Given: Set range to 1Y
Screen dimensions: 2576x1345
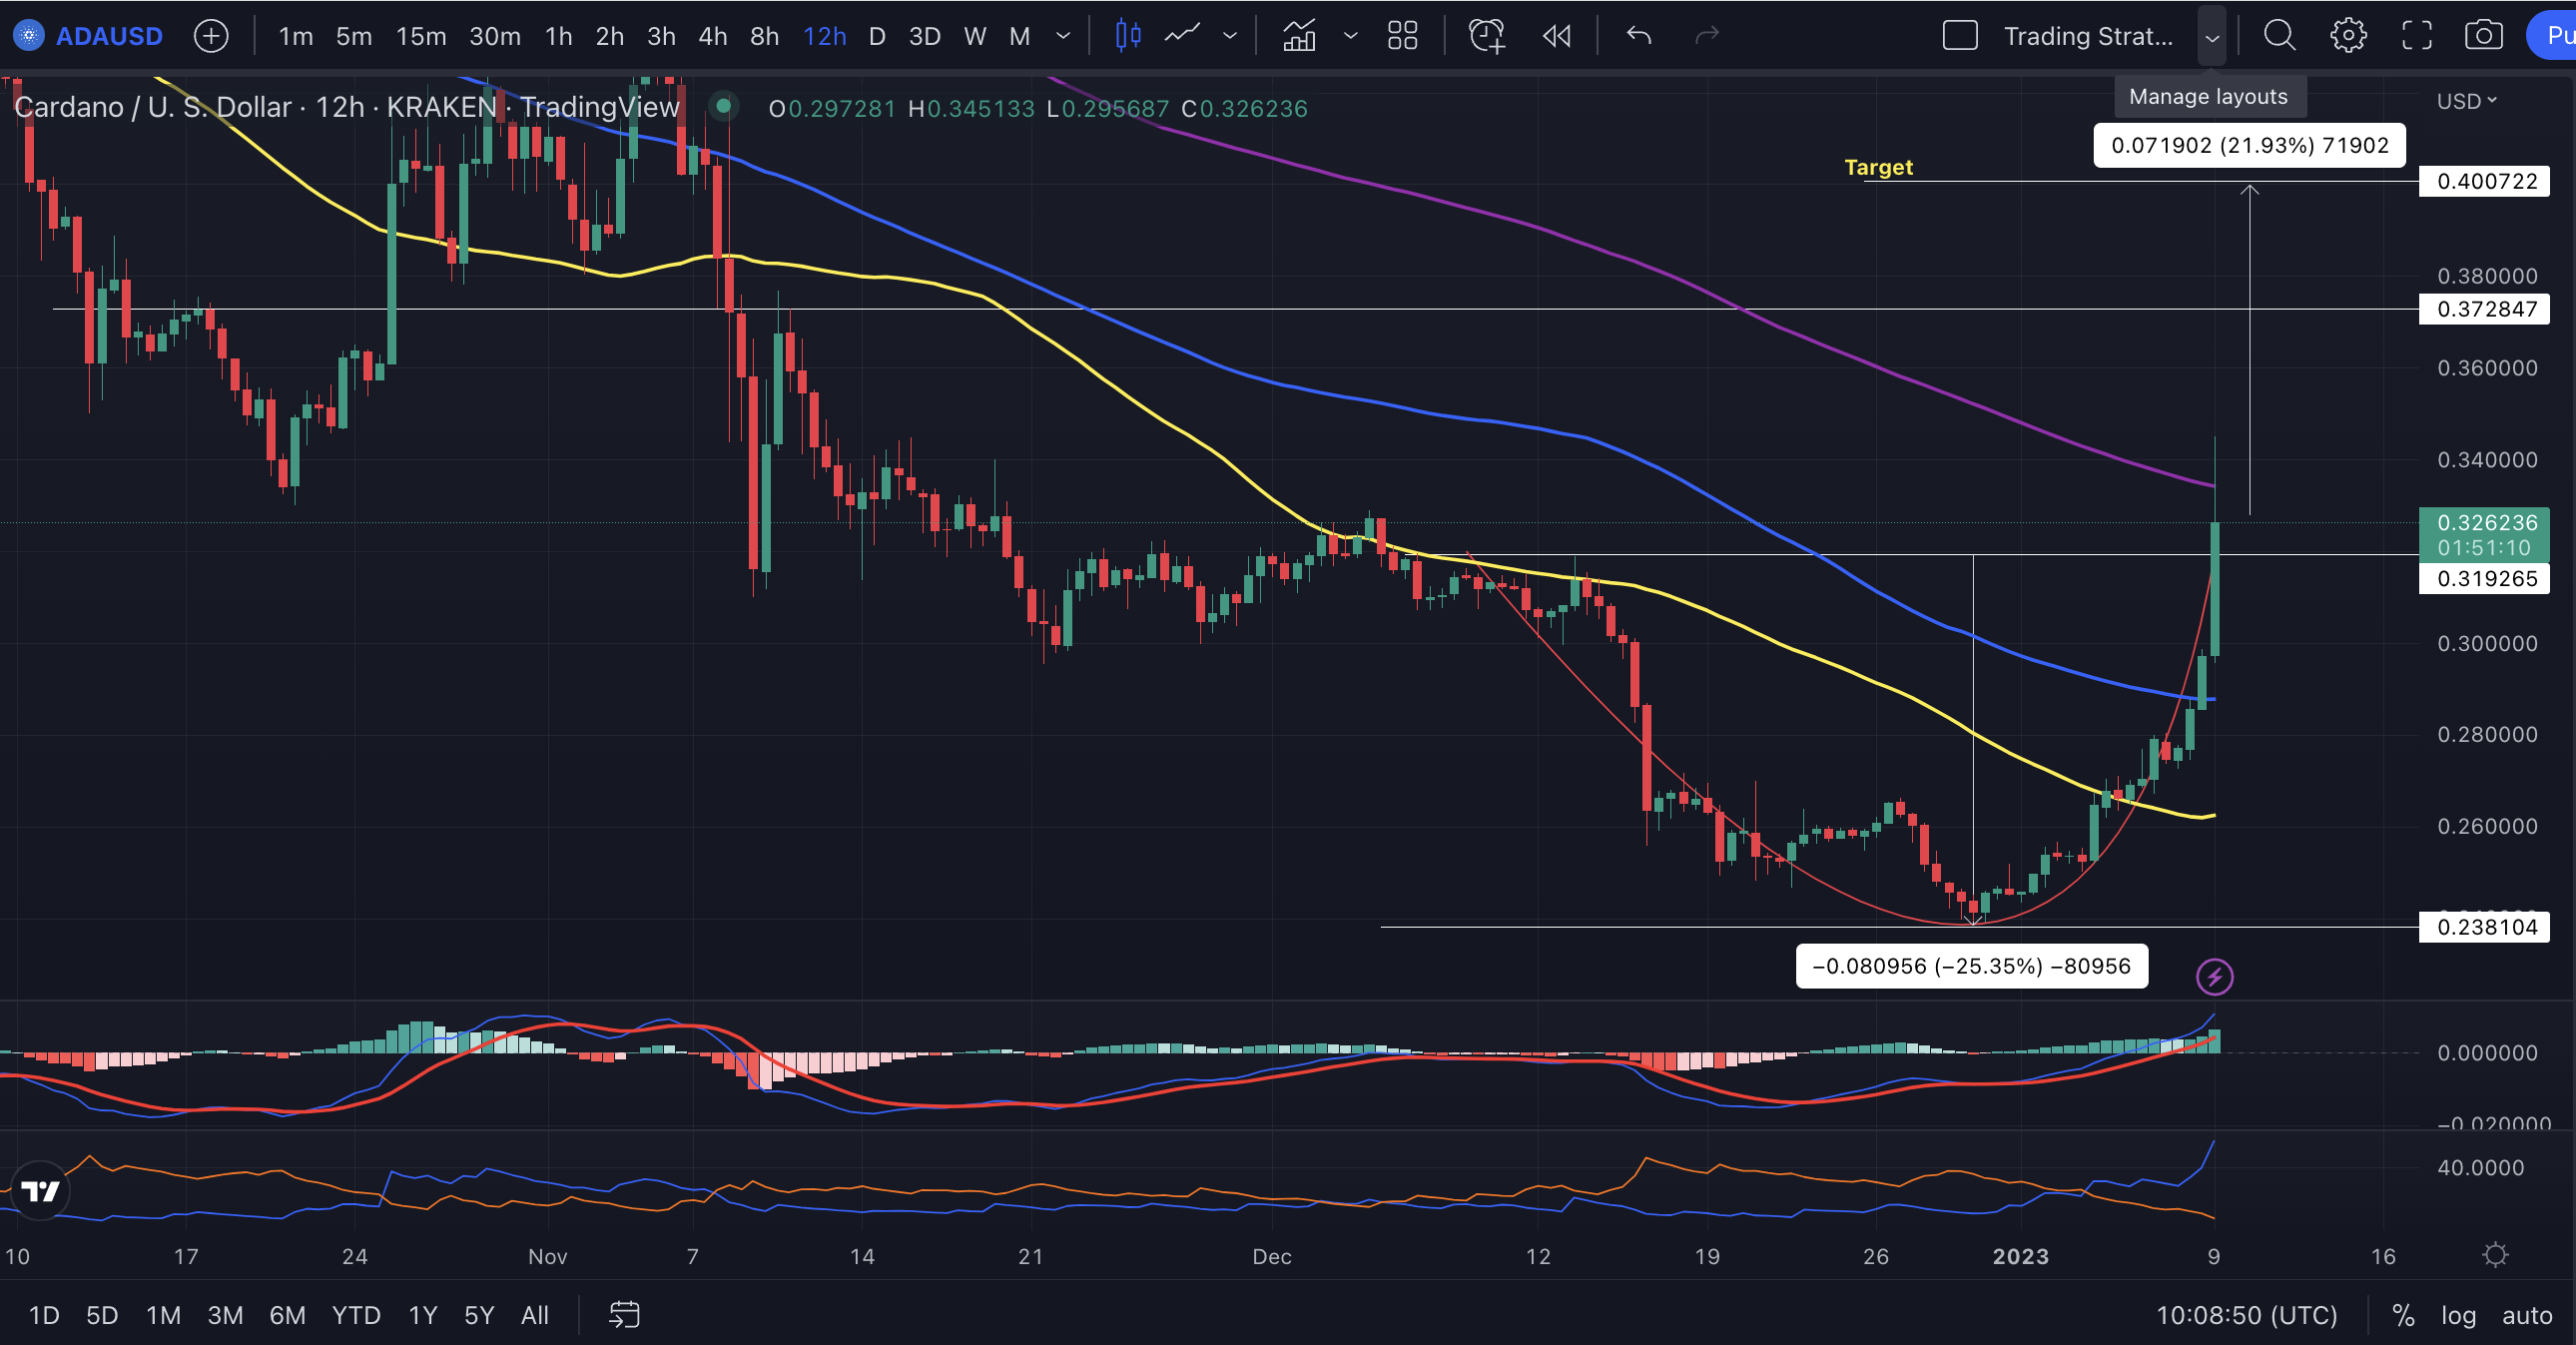Looking at the screenshot, I should [423, 1315].
